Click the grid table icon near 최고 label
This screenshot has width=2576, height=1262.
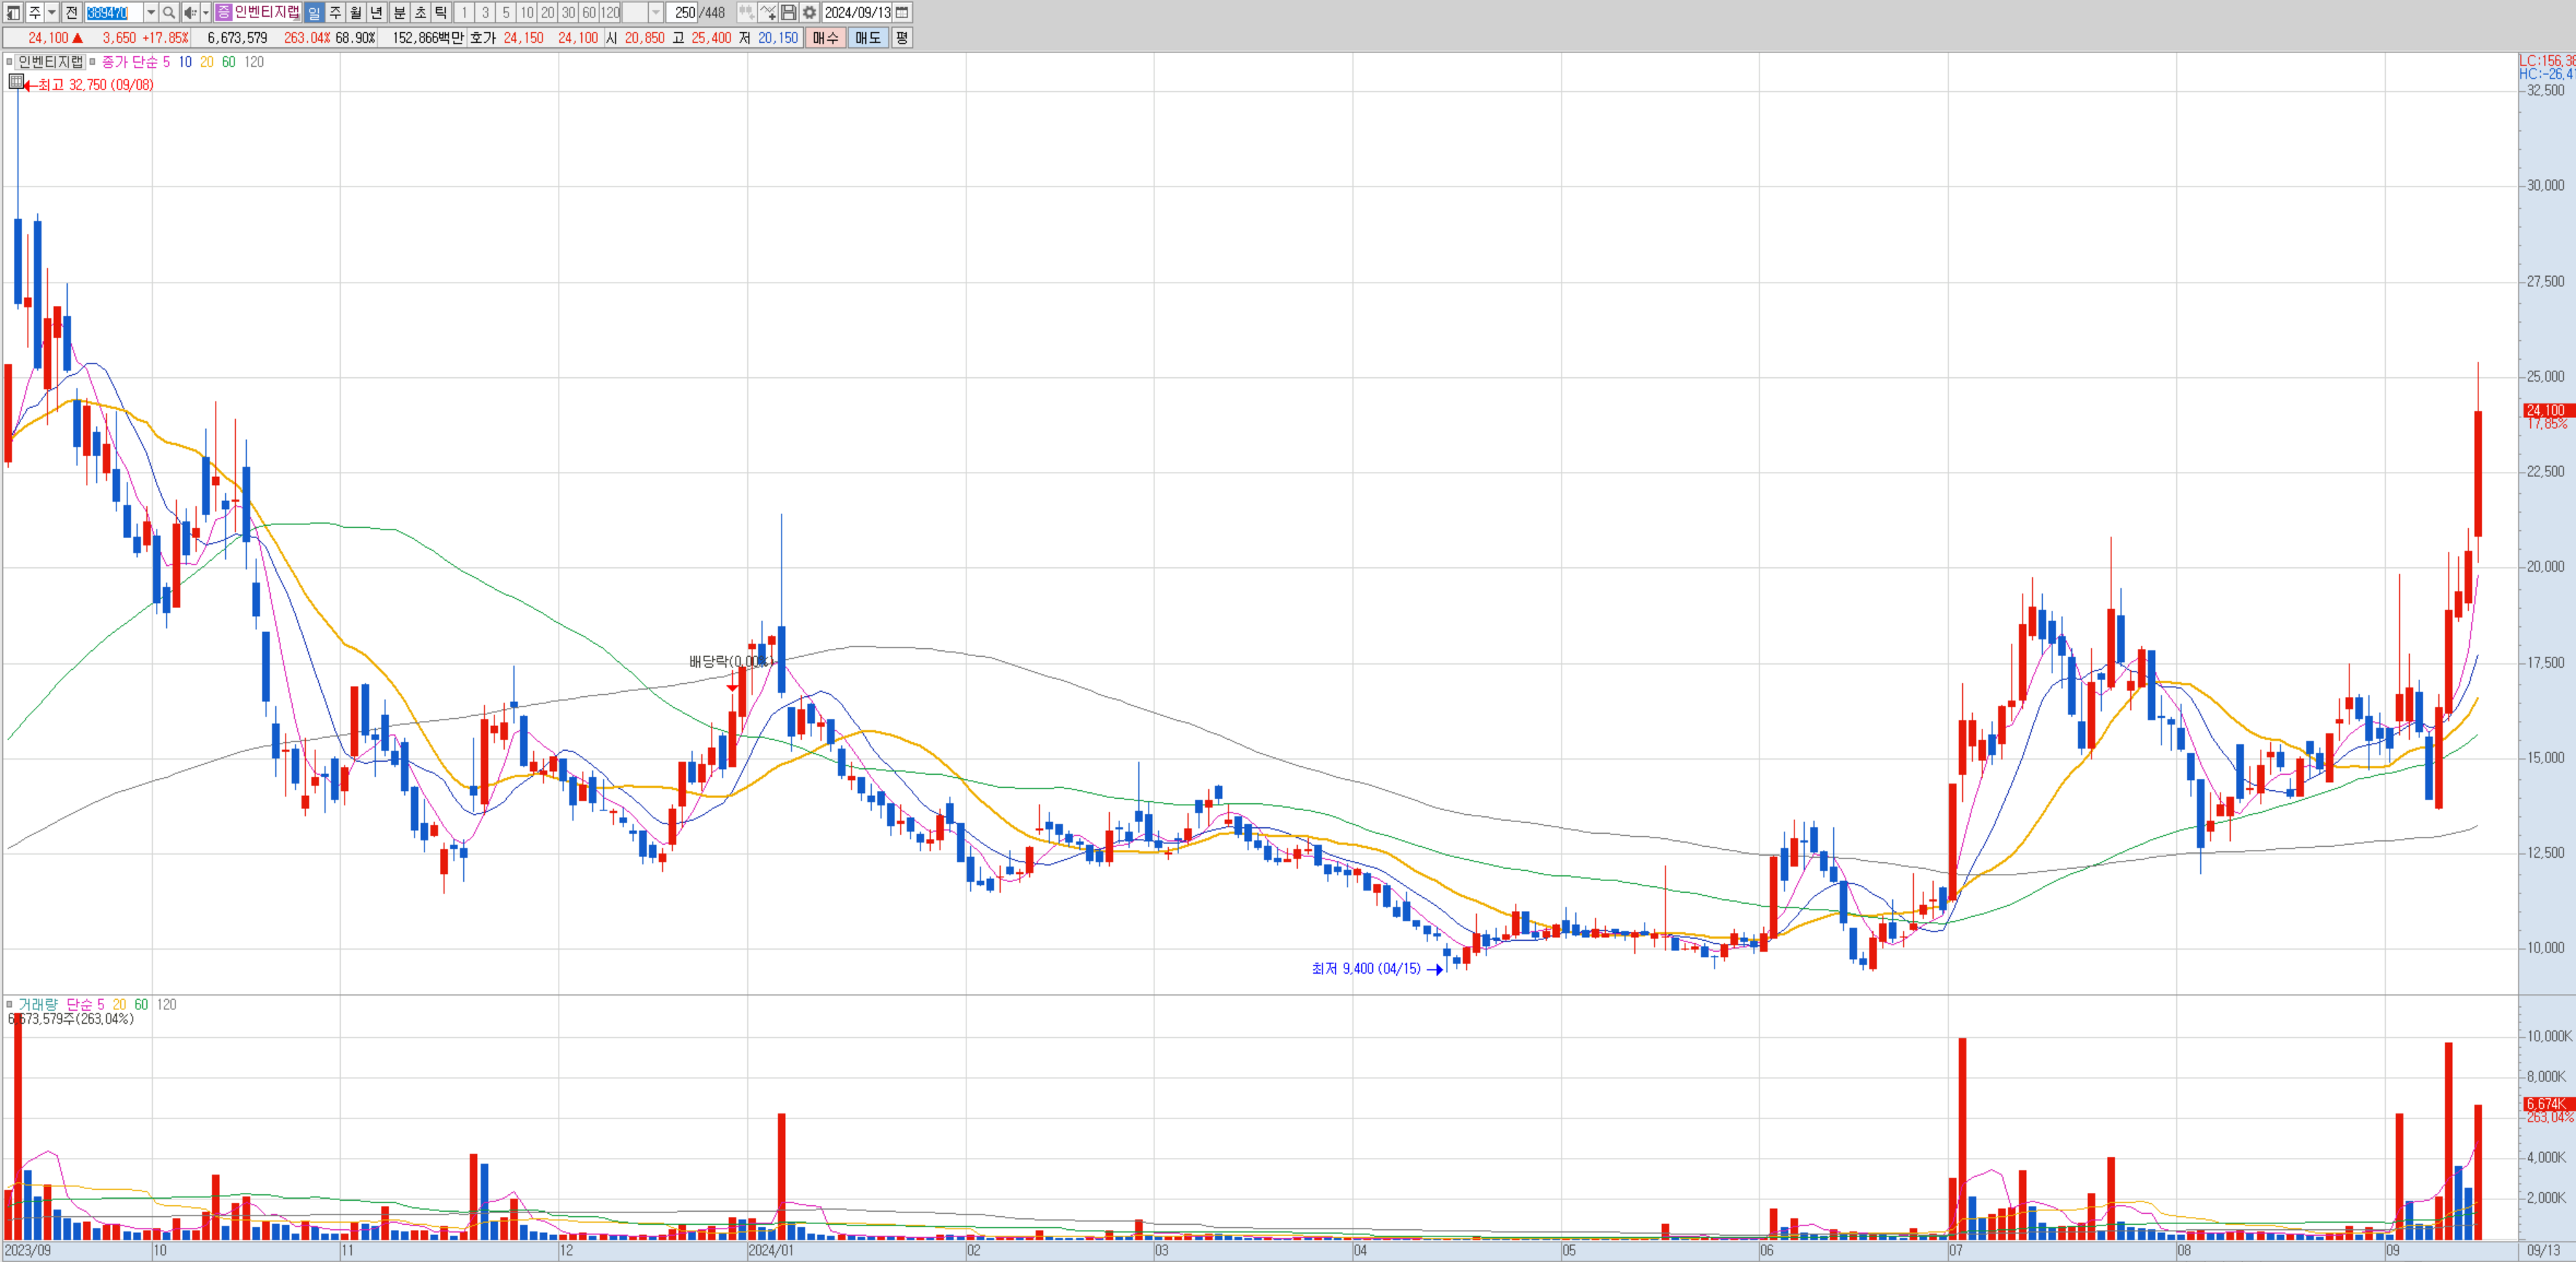coord(16,82)
